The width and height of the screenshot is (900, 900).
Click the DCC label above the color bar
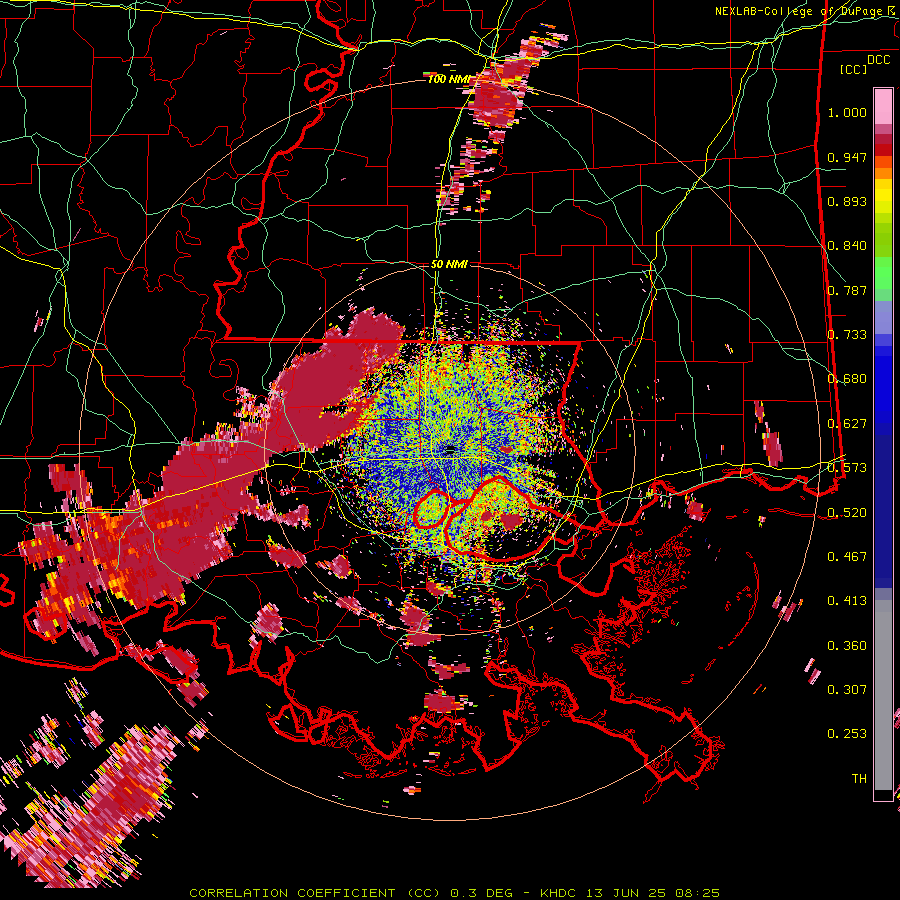[878, 60]
